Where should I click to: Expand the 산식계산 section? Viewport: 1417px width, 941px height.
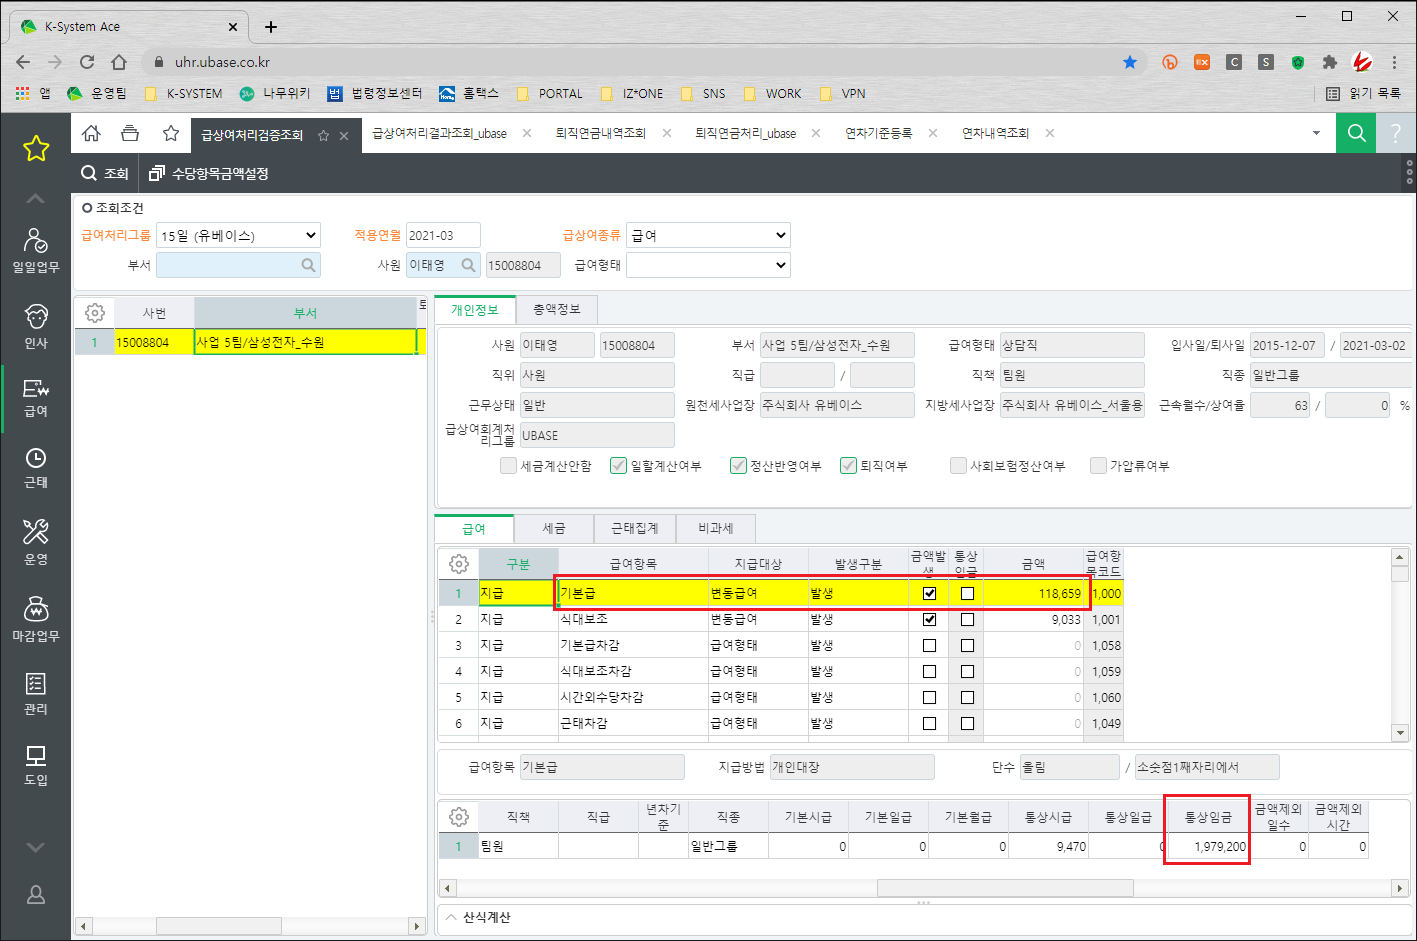coord(478,917)
